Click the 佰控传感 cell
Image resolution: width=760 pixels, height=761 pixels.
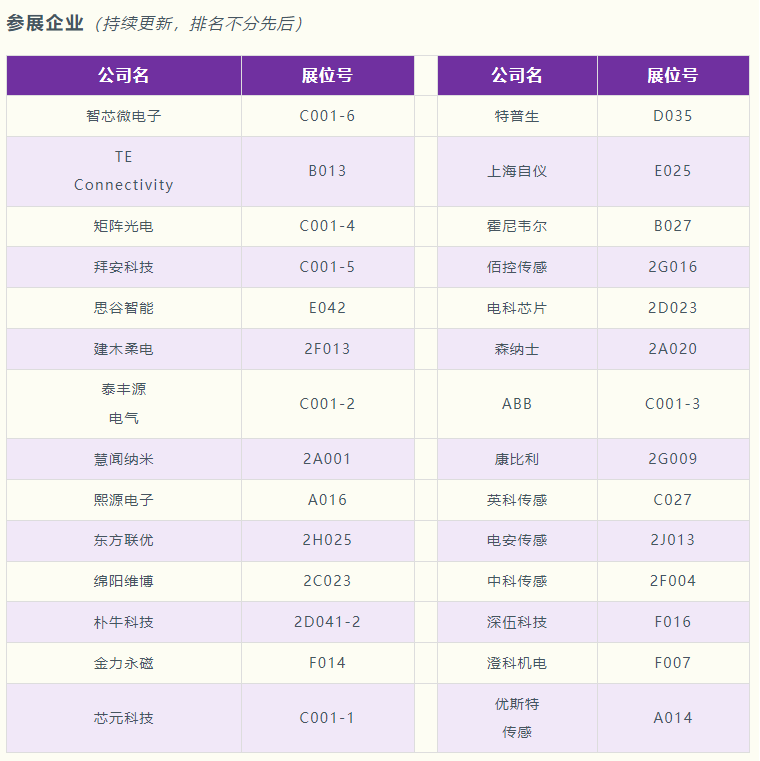tap(517, 267)
